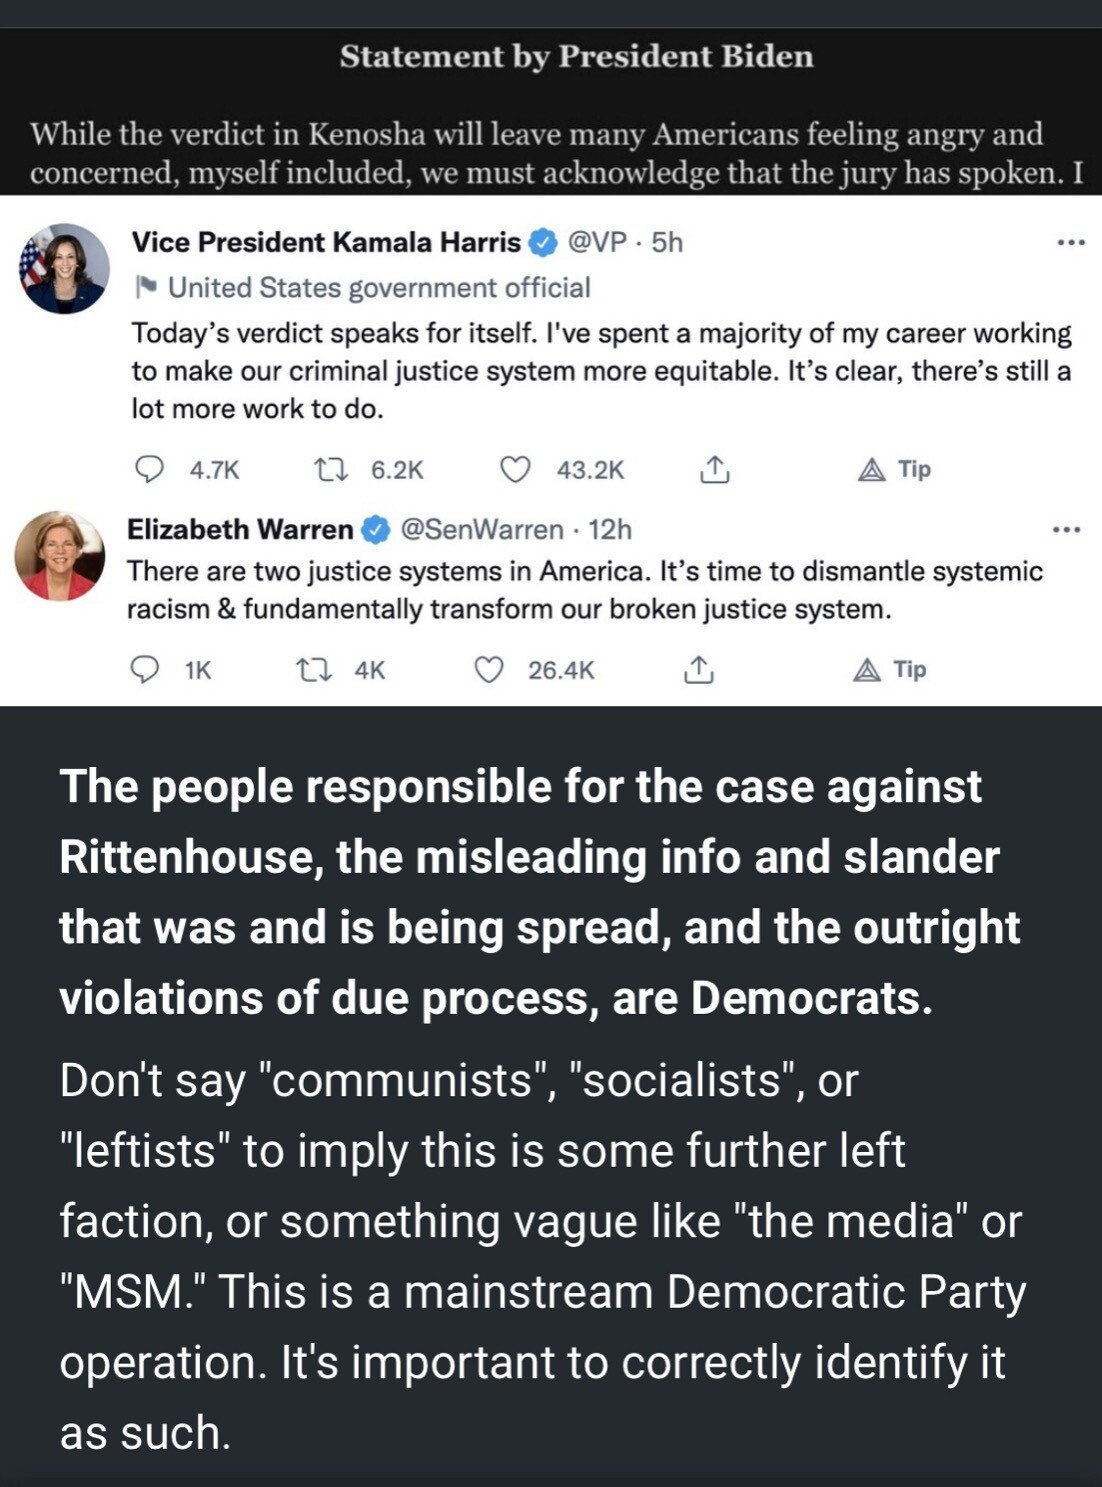The width and height of the screenshot is (1102, 1487).
Task: Share the @SenWarren tweet
Action: coord(698,669)
